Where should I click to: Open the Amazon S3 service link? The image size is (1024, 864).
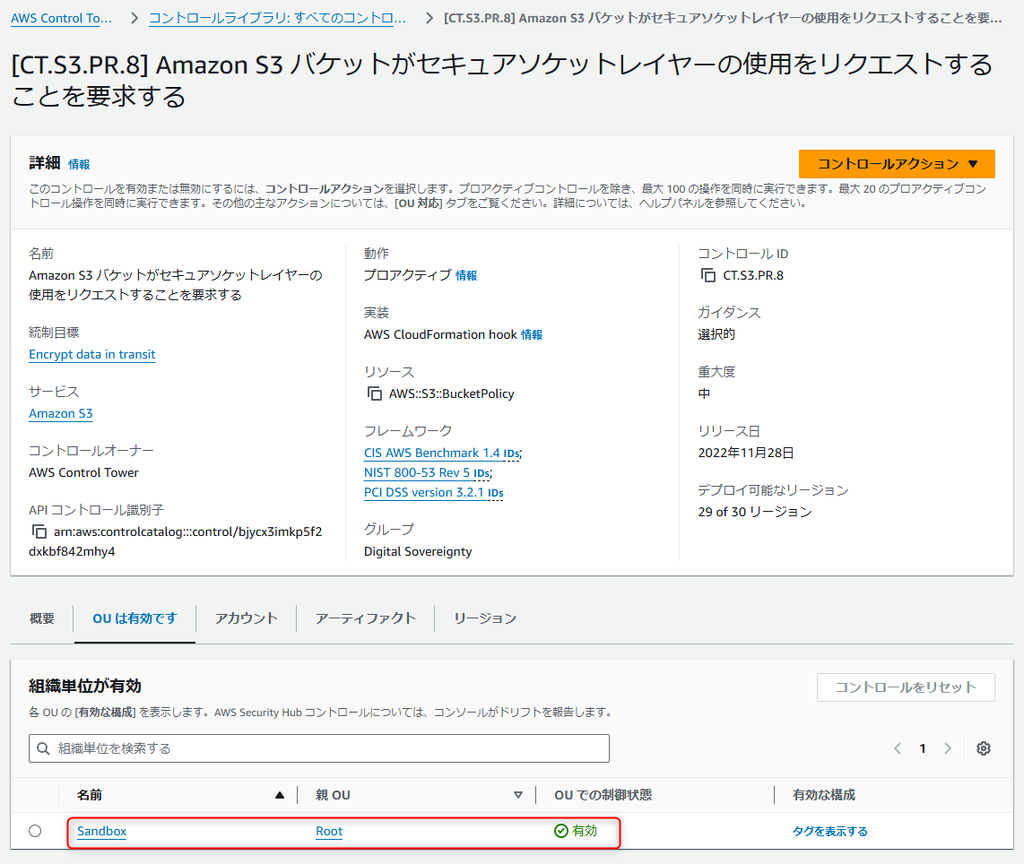[x=61, y=413]
